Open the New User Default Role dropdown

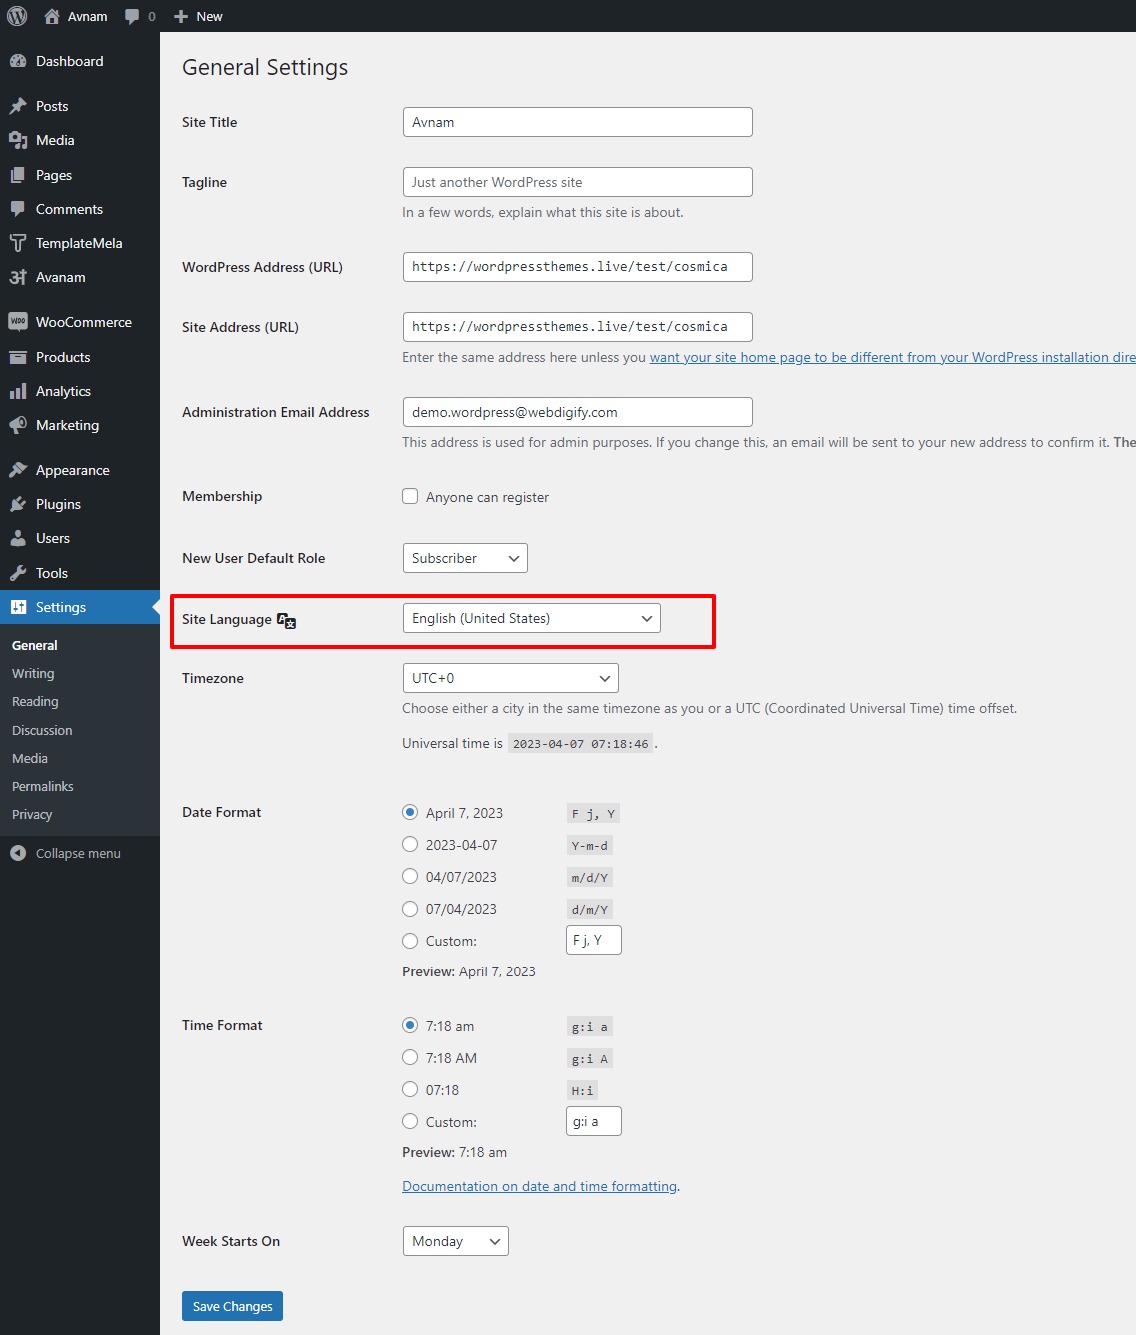click(465, 558)
